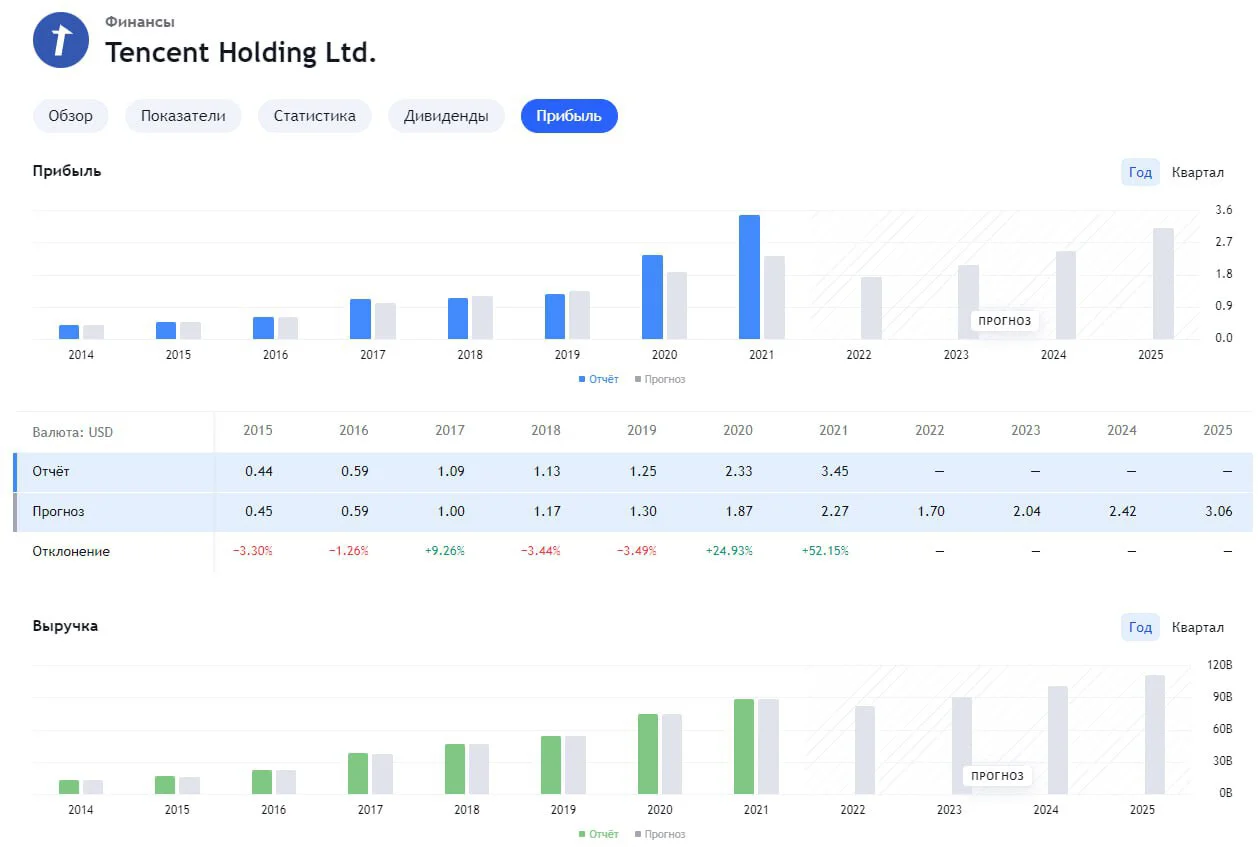Toggle Отчёт legend in Прибыль chart
1258x847 pixels.
click(x=598, y=379)
